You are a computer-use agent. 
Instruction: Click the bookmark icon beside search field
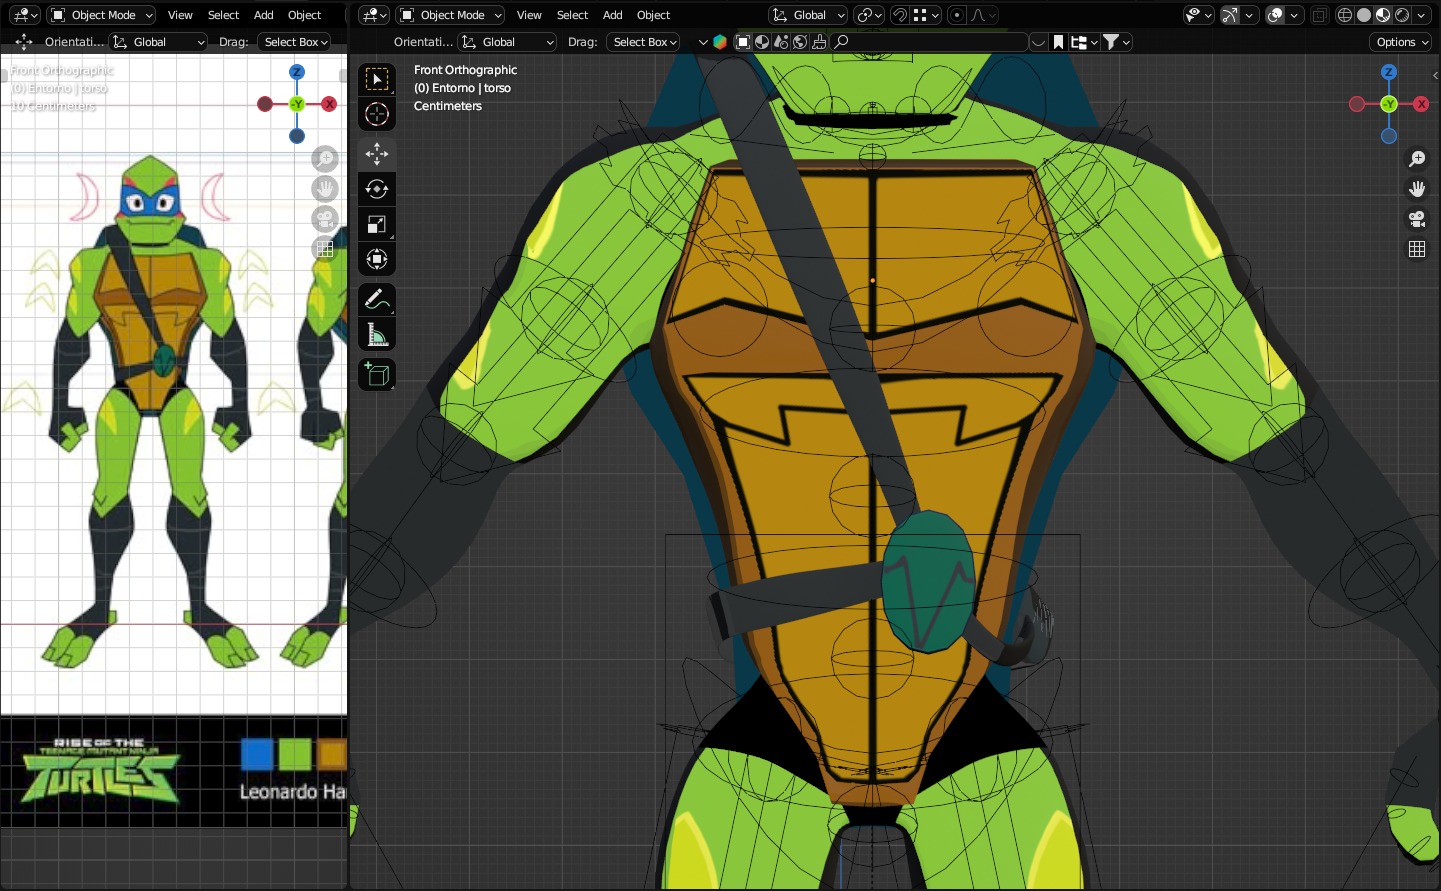(x=1058, y=42)
